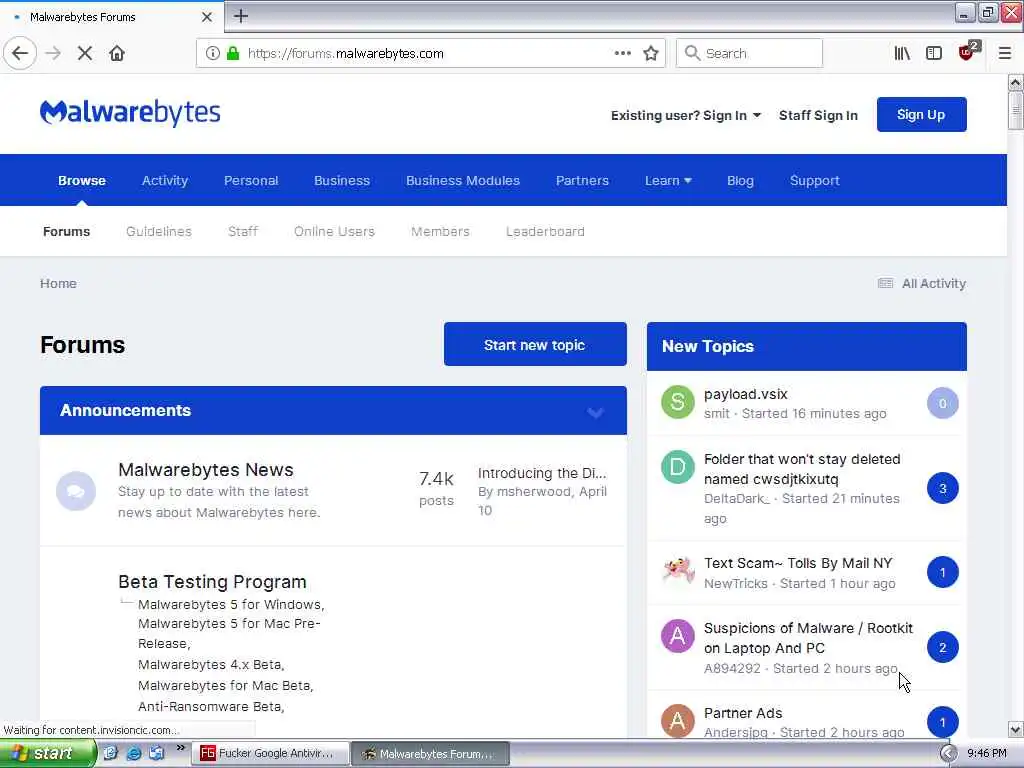Screen dimensions: 1024x768
Task: Expand the Learn dropdown menu
Action: click(668, 181)
